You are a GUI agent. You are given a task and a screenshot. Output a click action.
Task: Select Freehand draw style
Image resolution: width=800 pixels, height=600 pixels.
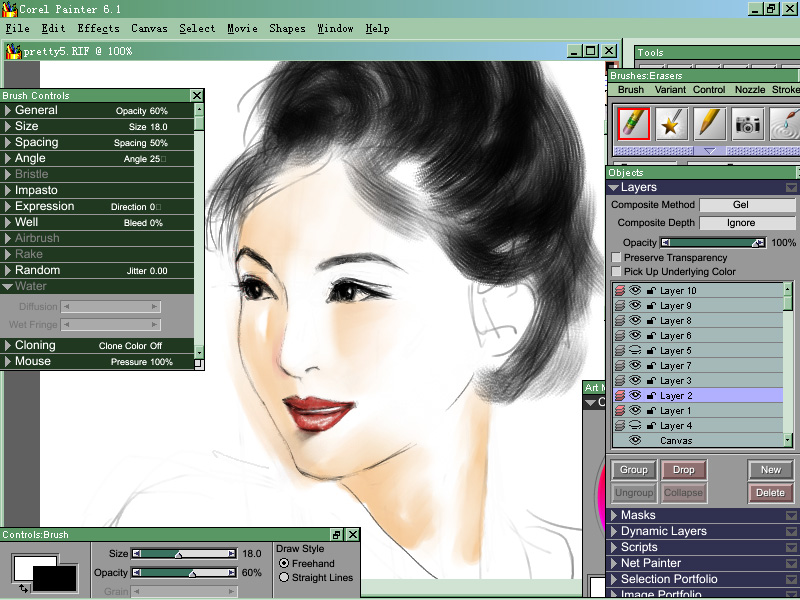[284, 563]
